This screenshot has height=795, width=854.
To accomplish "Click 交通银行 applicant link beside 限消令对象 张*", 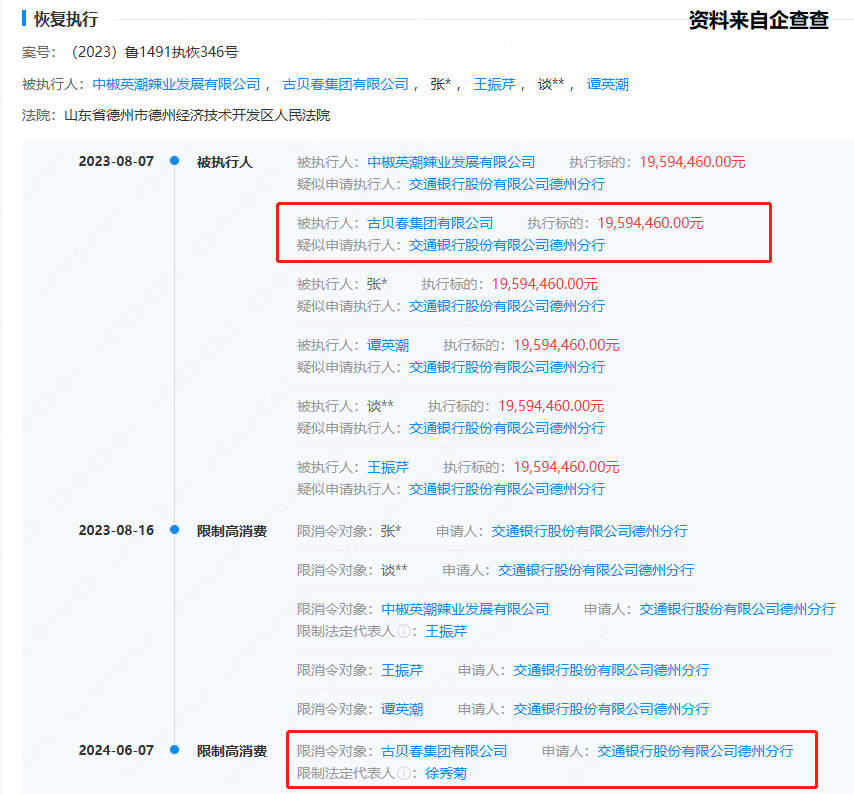I will coord(589,531).
